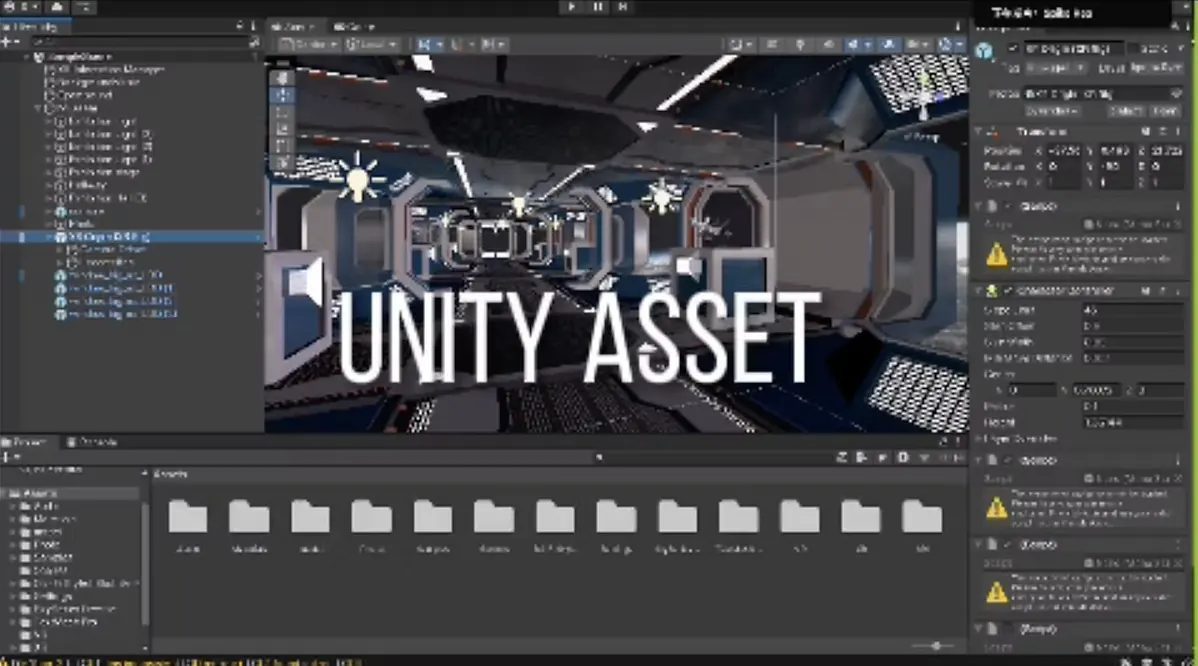Image resolution: width=1198 pixels, height=666 pixels.
Task: Click the GameObject cube icon in Inspector header
Action: point(984,50)
